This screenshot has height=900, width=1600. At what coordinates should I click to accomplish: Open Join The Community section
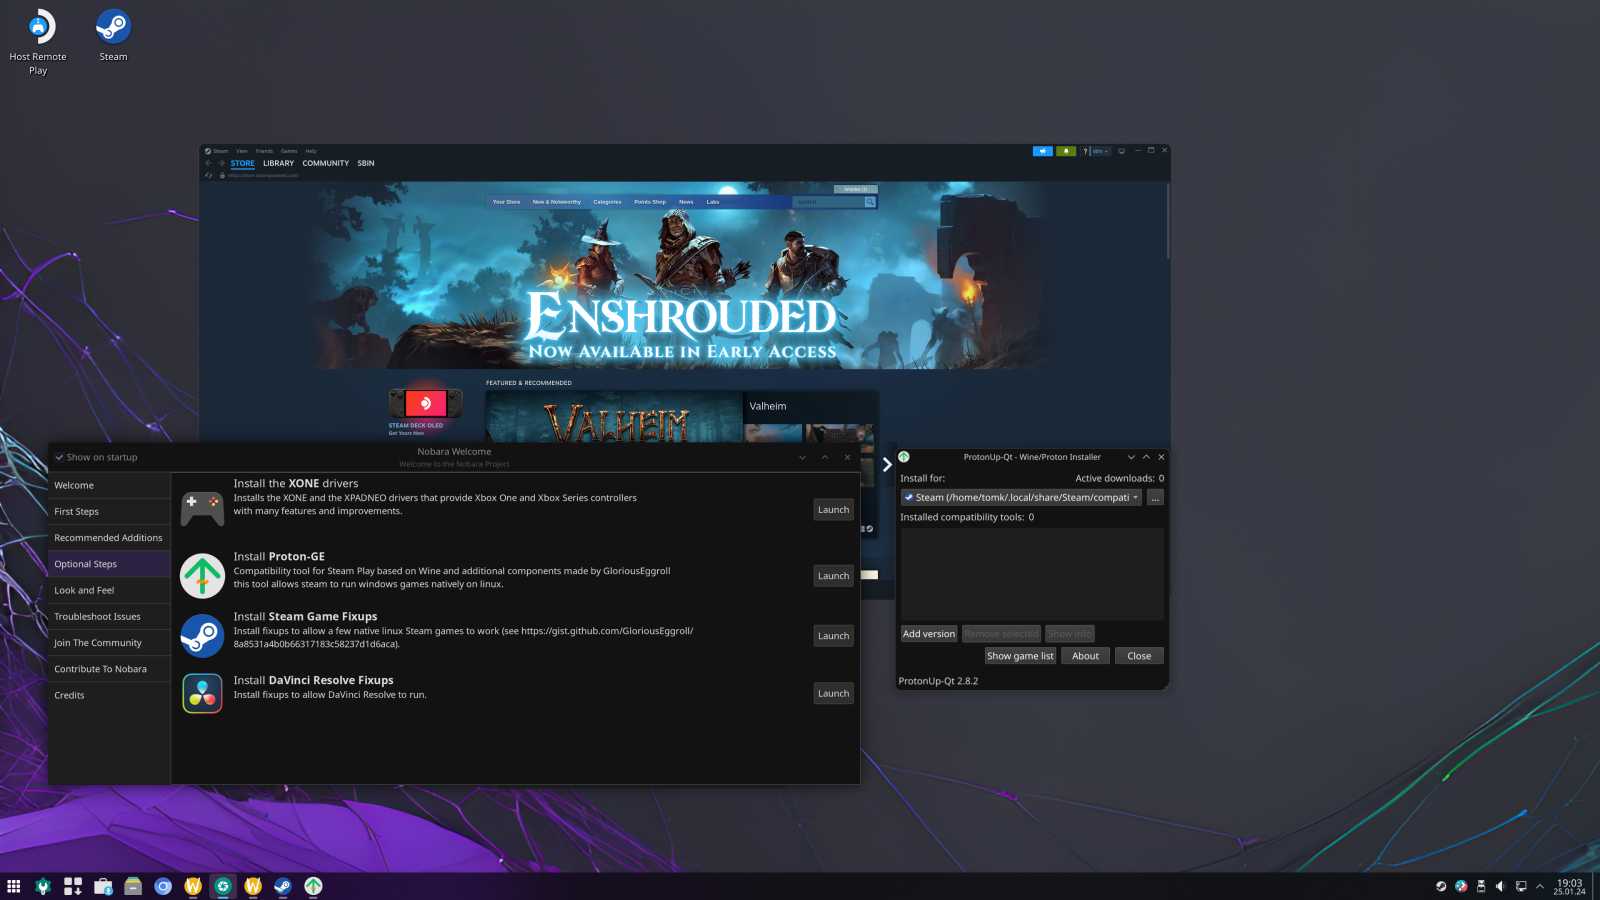(109, 643)
